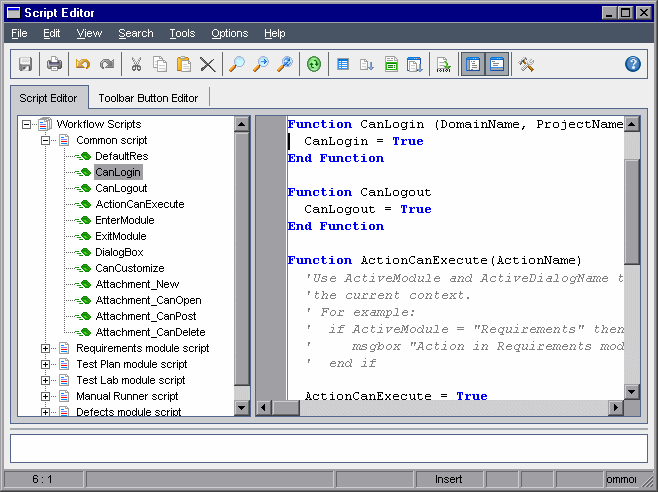Open the Tools menu
The image size is (658, 492).
(x=182, y=33)
